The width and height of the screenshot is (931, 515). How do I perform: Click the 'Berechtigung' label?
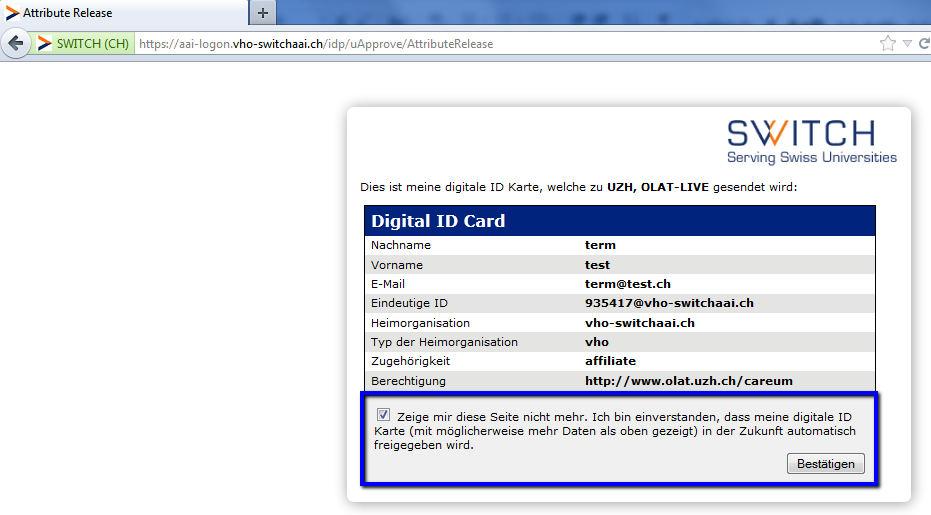(x=408, y=381)
